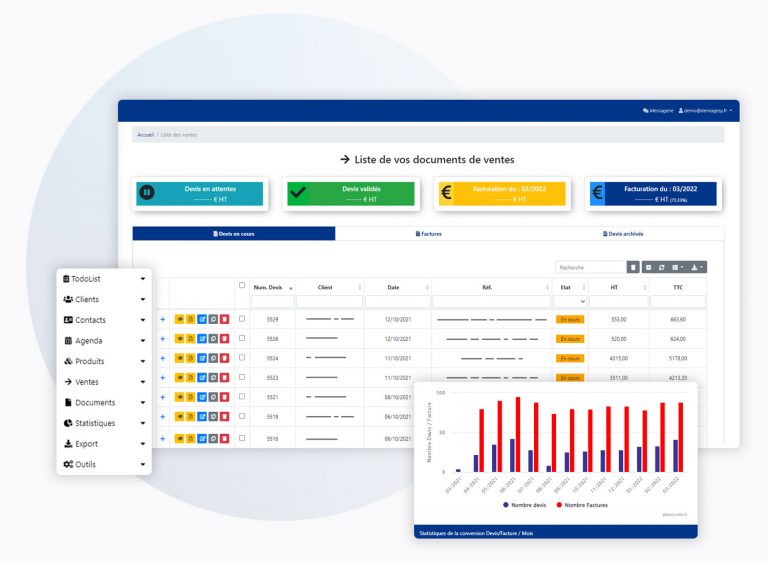The width and height of the screenshot is (768, 563).
Task: Click into the Recherche search field
Action: click(590, 267)
